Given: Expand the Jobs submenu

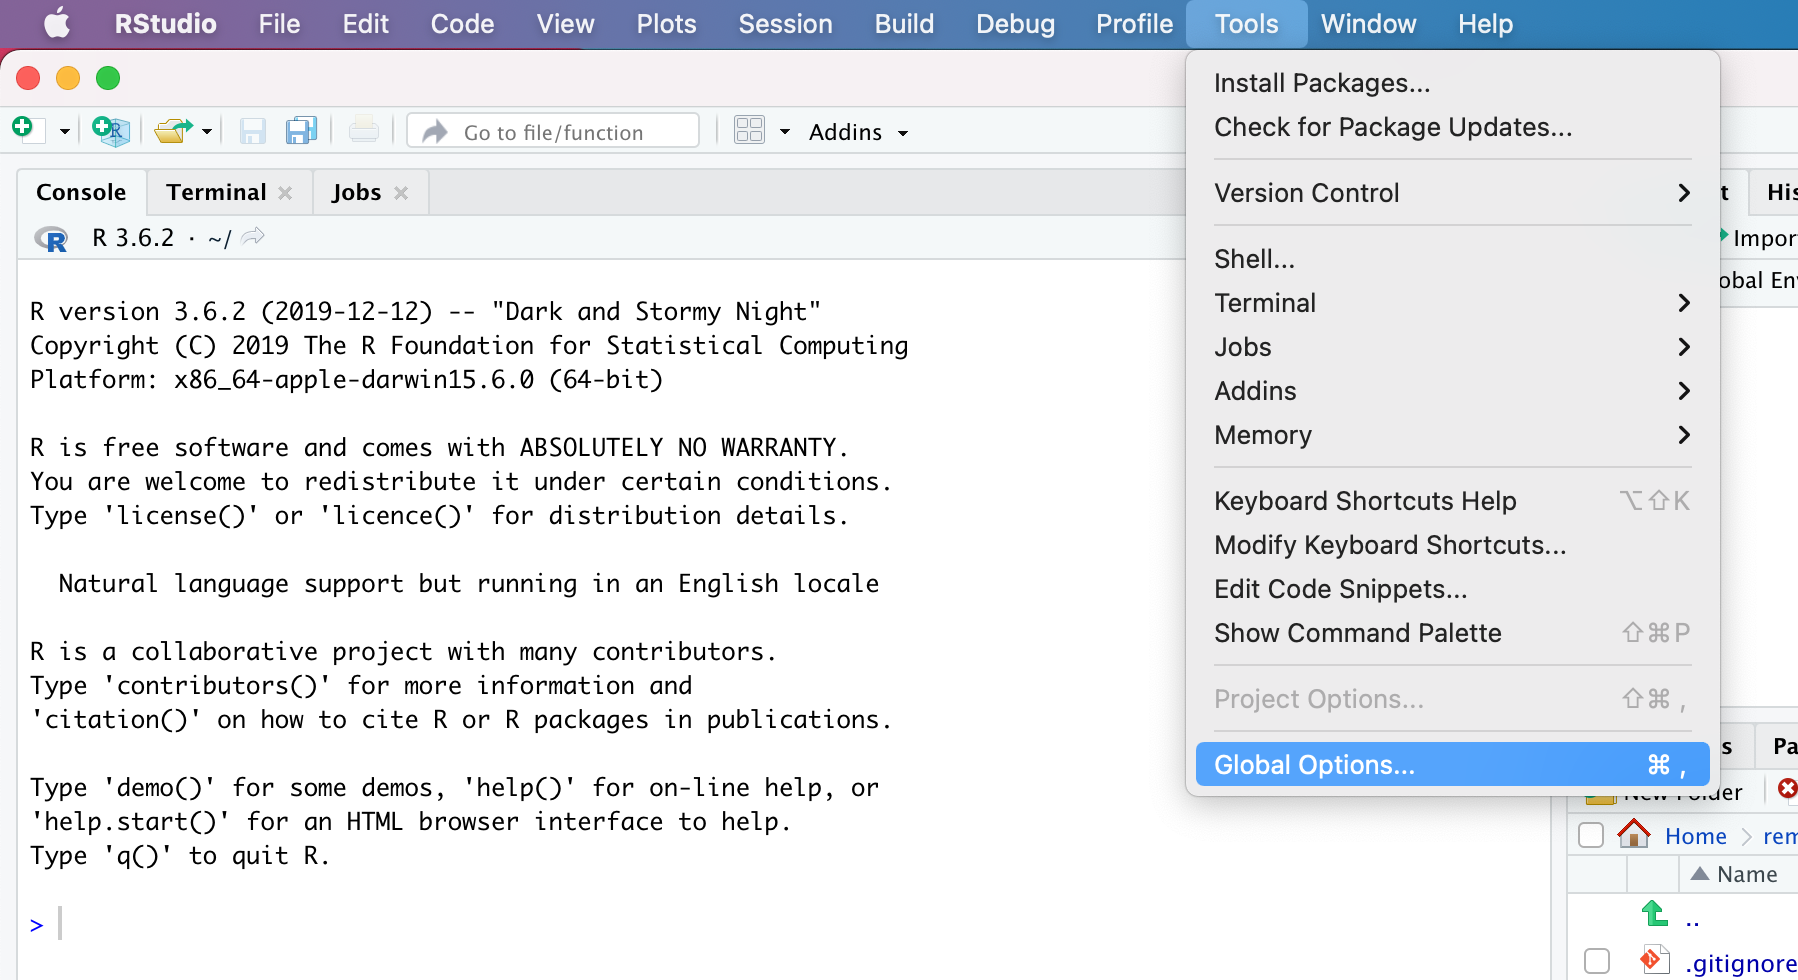Looking at the screenshot, I should pos(1452,347).
